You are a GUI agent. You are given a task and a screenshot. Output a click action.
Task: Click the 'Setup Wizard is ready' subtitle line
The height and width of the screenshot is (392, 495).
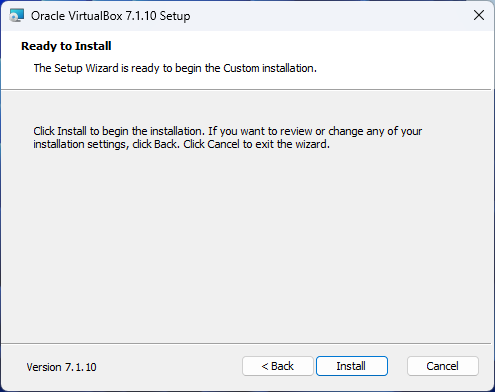point(175,68)
